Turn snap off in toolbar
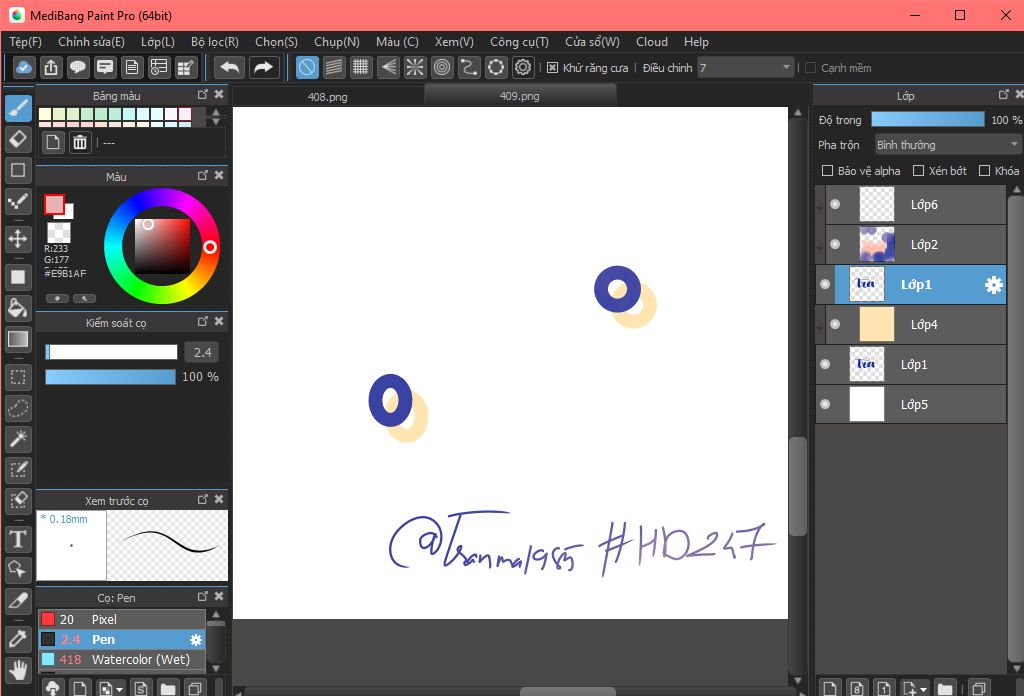Screen dimensions: 1024x696 coord(307,67)
